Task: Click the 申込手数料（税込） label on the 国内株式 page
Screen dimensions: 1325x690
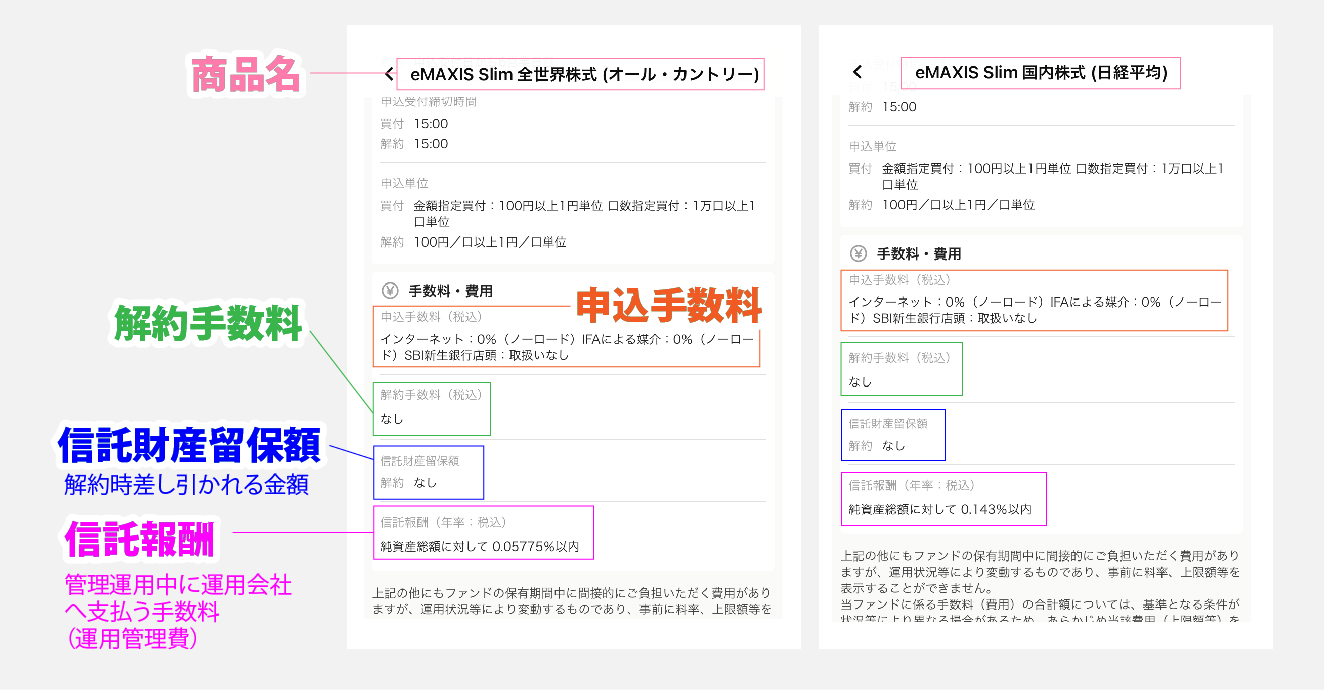Action: 900,280
